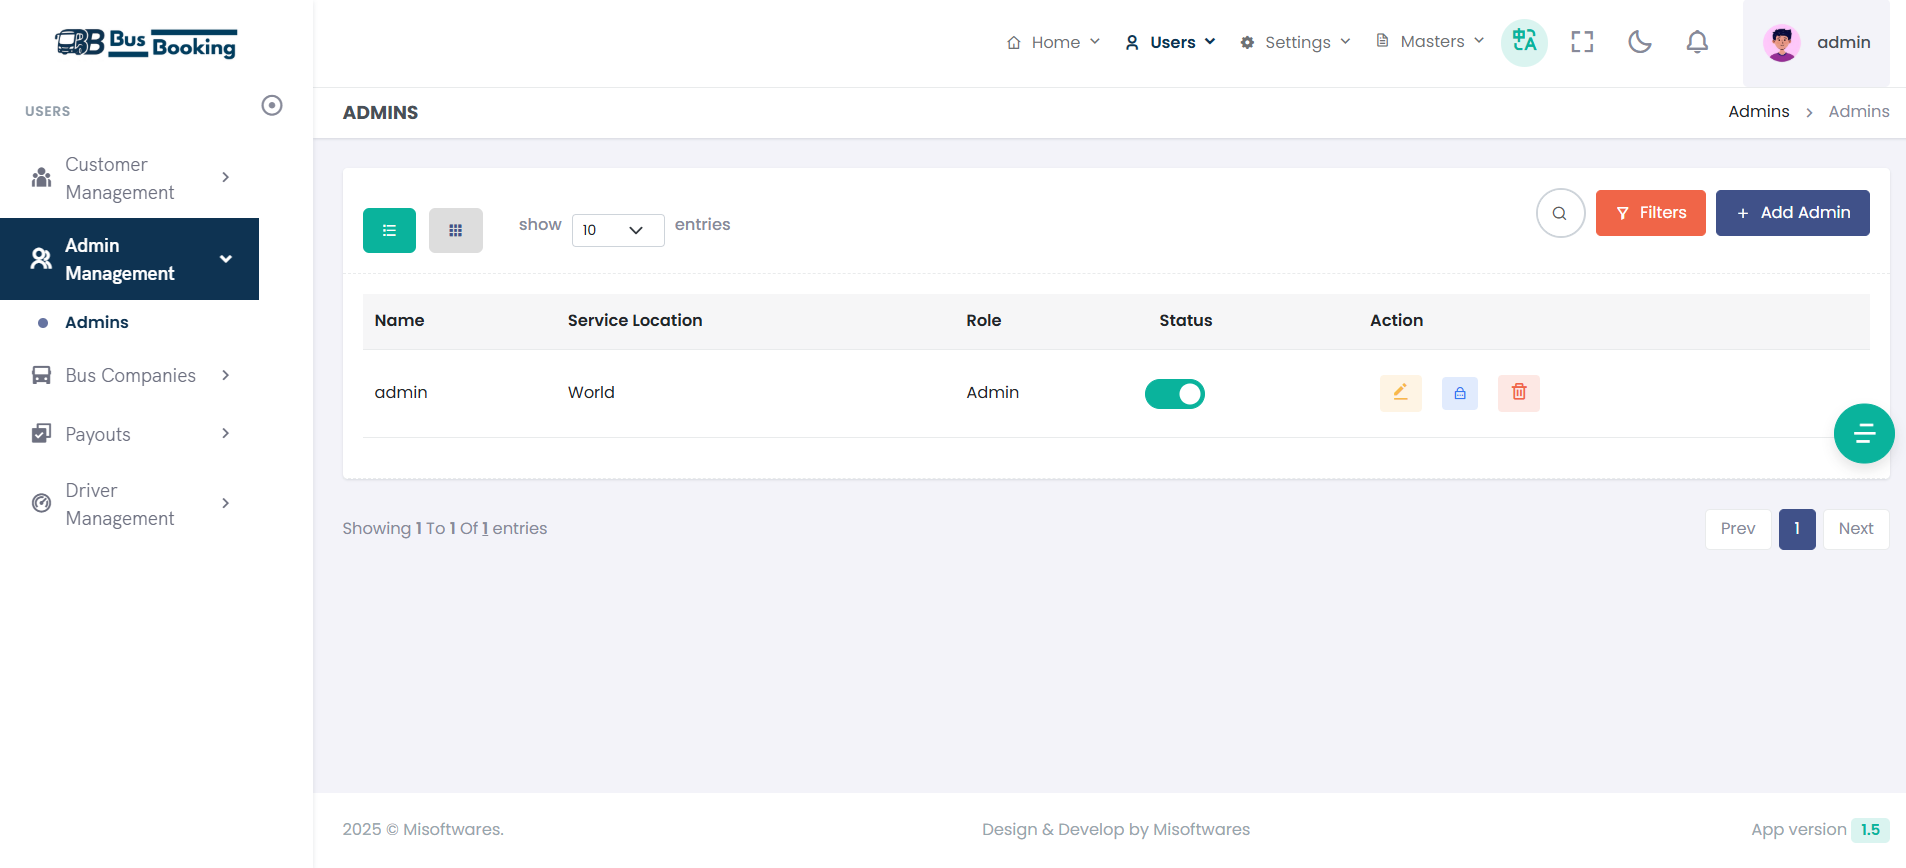Open the search magnifier button
This screenshot has height=868, width=1906.
click(1560, 213)
